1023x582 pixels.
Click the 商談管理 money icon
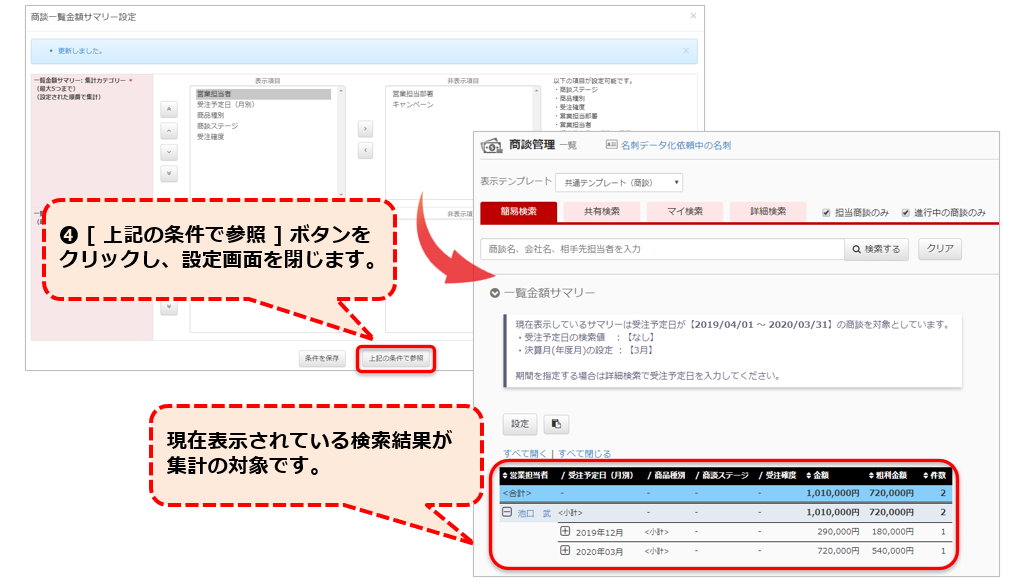click(492, 146)
